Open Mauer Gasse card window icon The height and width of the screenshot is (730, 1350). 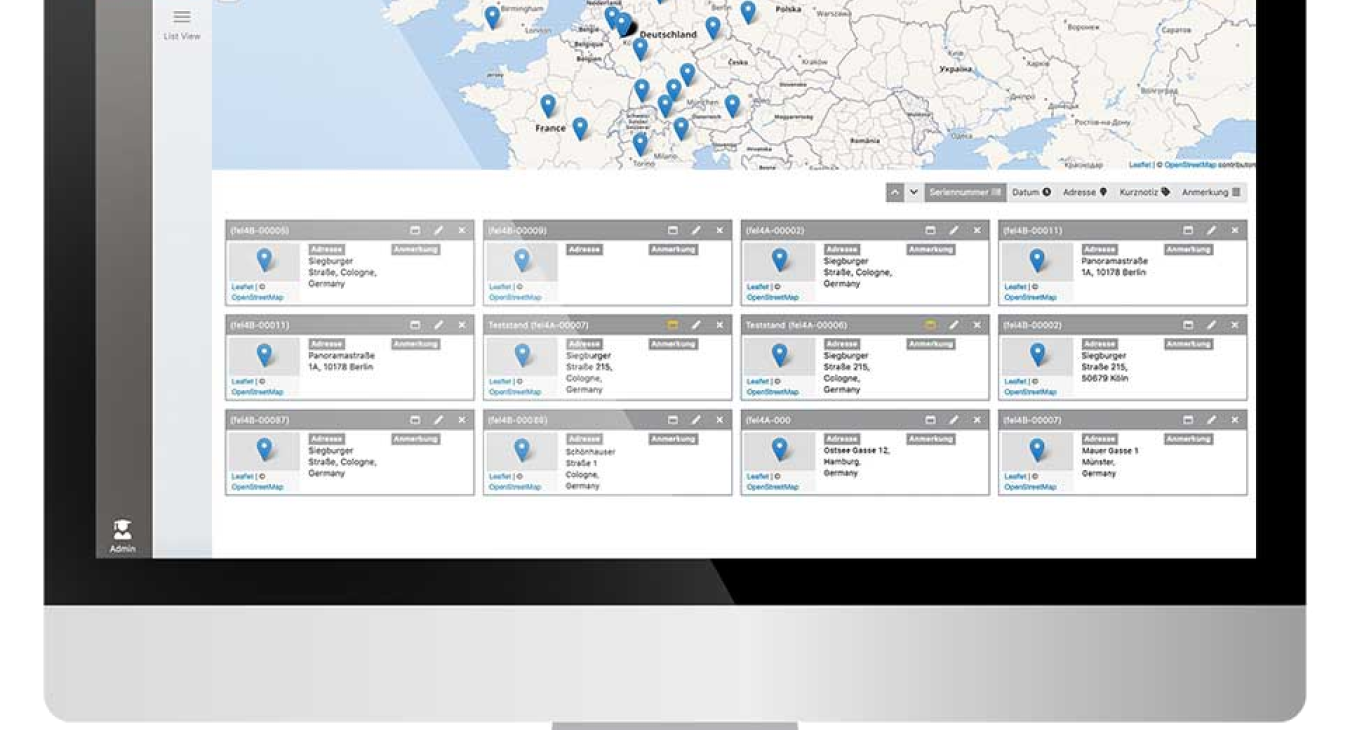(1188, 420)
